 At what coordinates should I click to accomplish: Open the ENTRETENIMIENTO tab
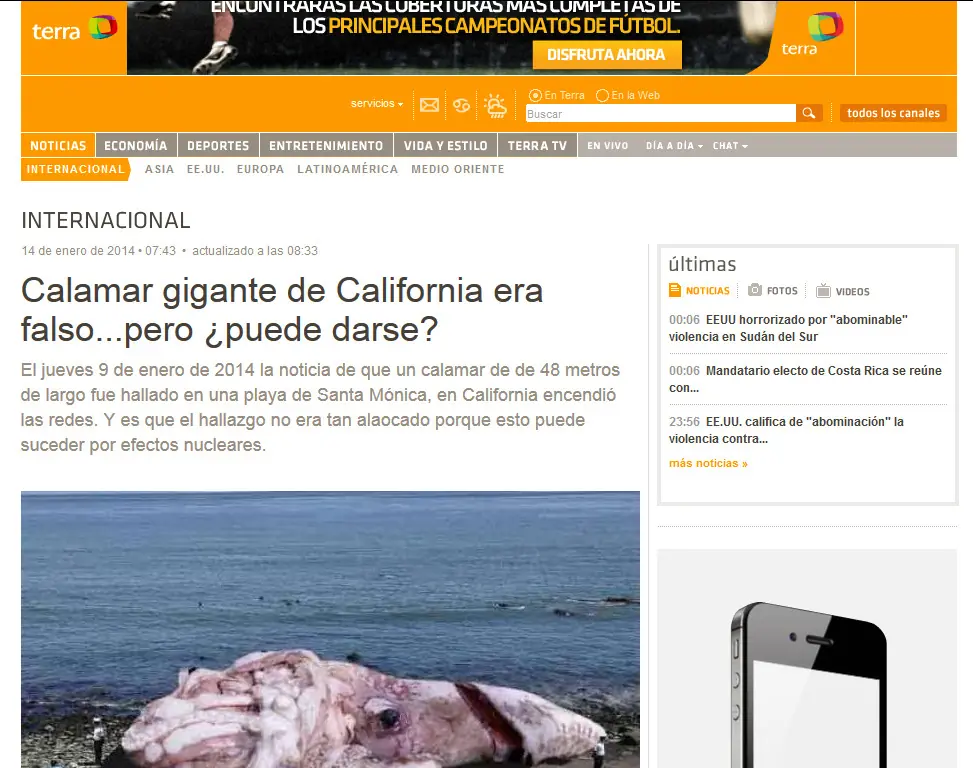(x=326, y=145)
